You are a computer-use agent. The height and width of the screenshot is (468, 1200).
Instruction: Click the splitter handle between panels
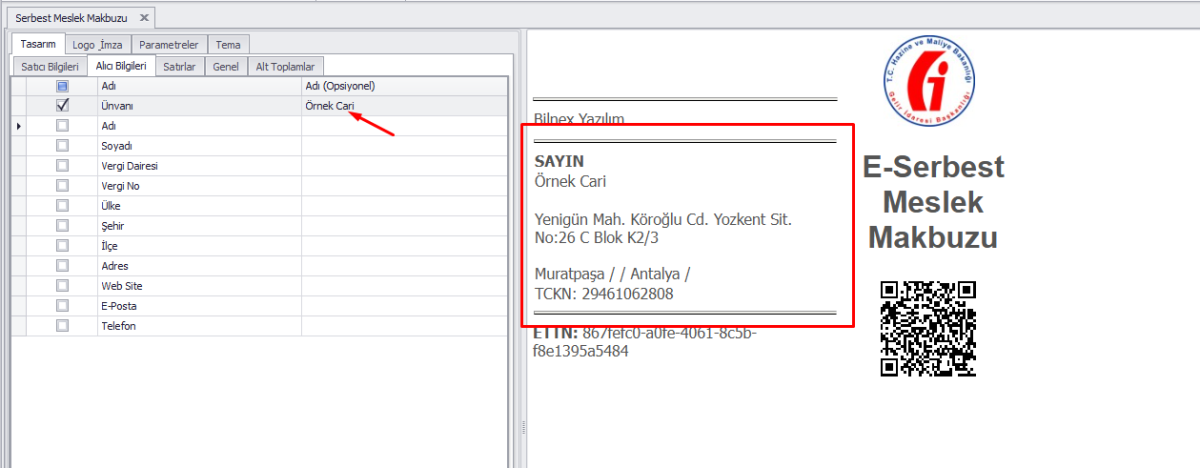pos(522,427)
